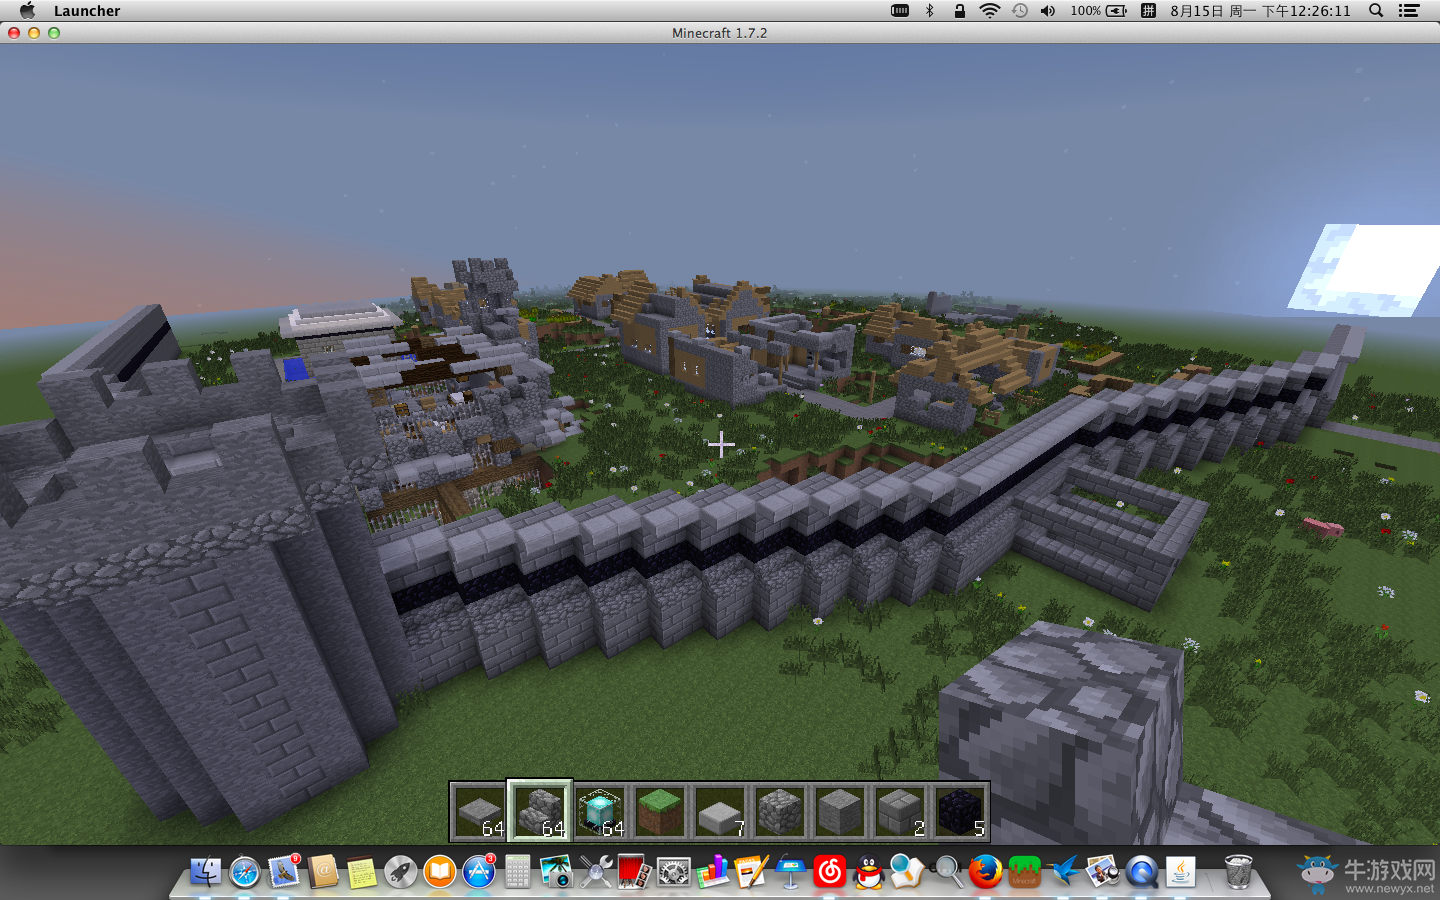Open the wrench and screwdriver utilities icon

596,872
